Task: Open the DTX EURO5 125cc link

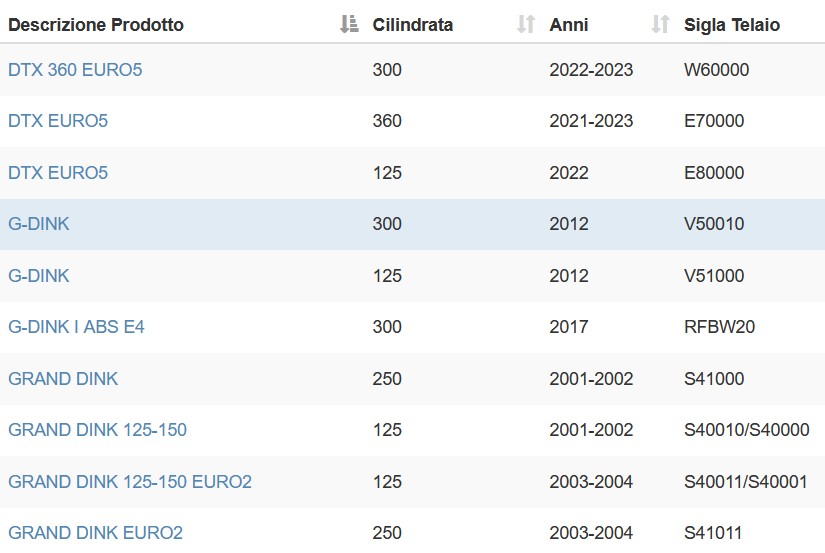Action: click(x=58, y=173)
